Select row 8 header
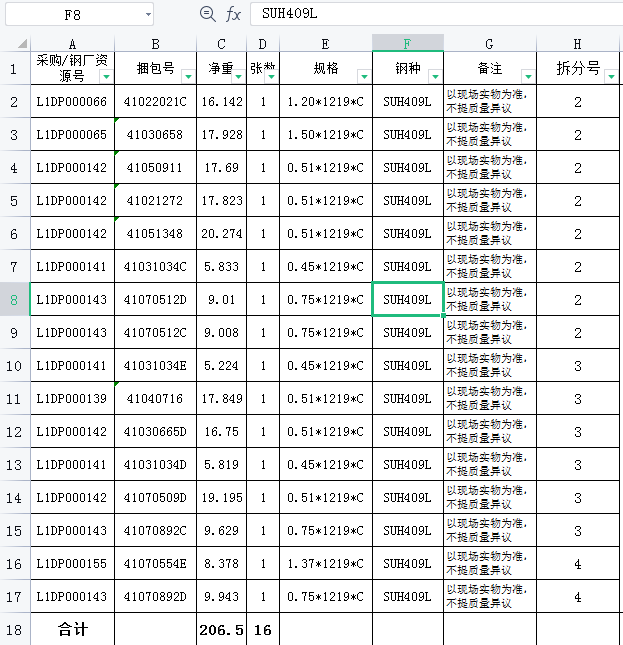 [x=14, y=299]
